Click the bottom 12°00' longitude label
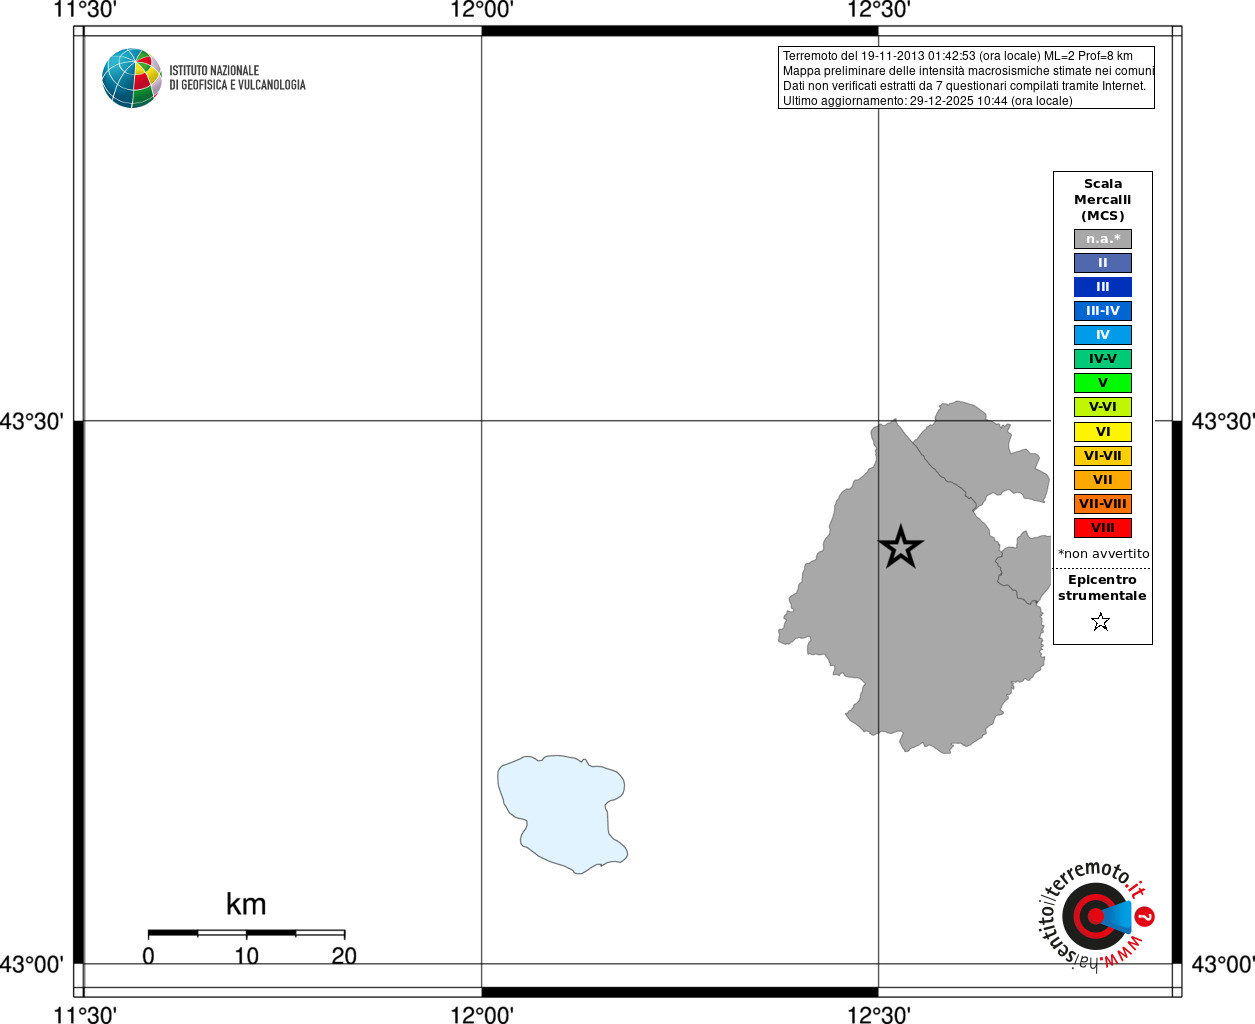 pos(482,1015)
